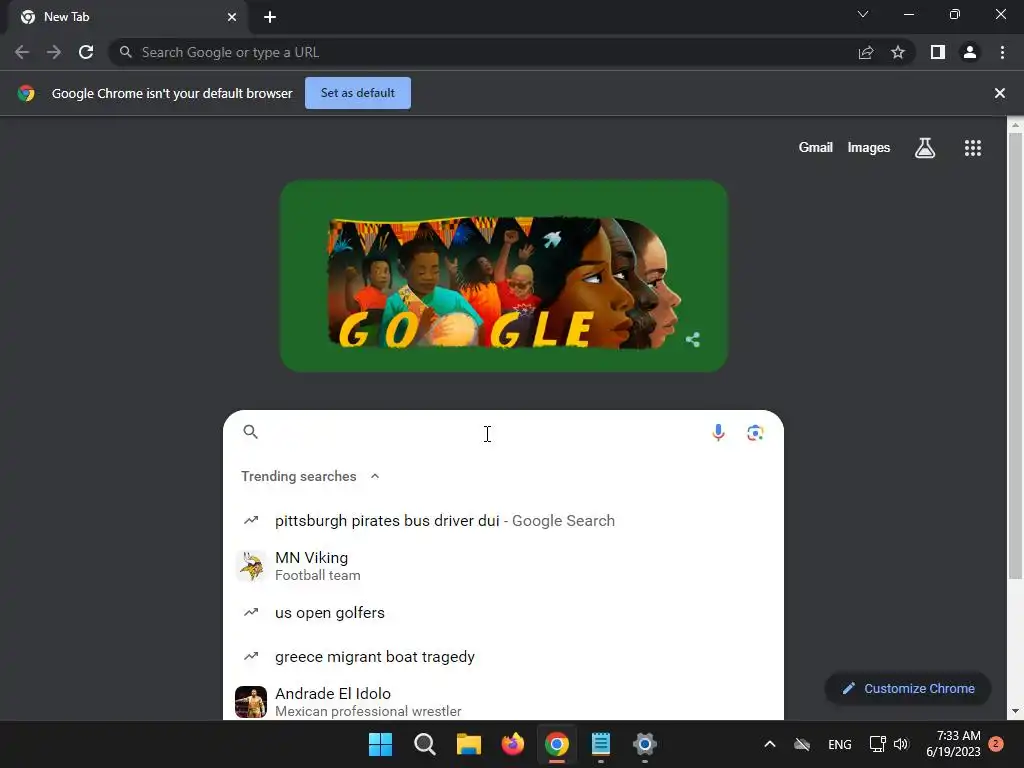Open the Chrome side panel
Screen dimensions: 1024x768
coord(938,52)
